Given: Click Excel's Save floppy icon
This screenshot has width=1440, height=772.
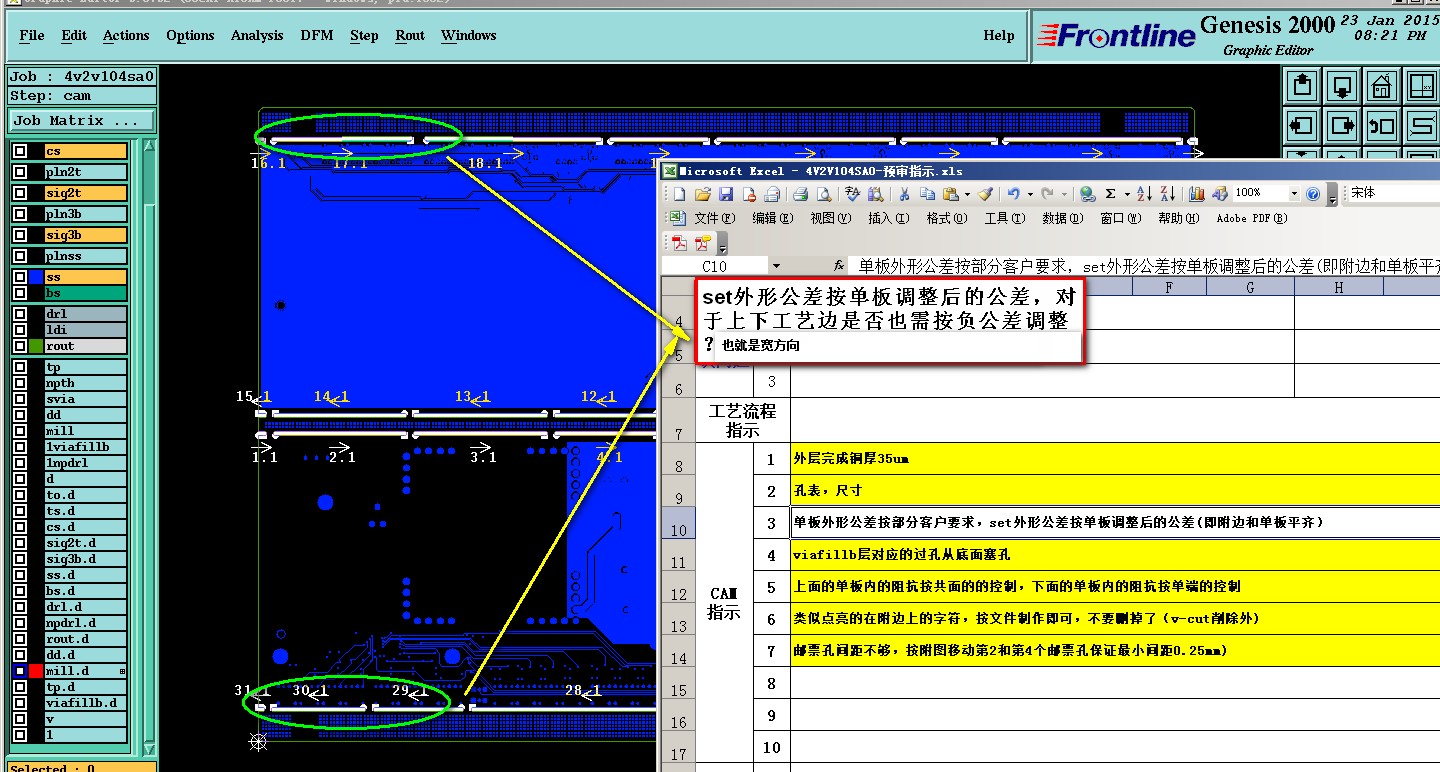Looking at the screenshot, I should coord(726,194).
